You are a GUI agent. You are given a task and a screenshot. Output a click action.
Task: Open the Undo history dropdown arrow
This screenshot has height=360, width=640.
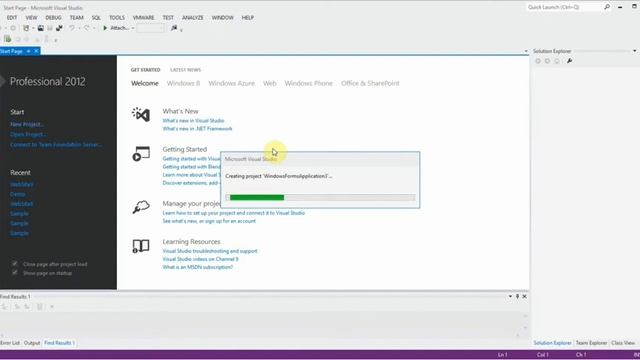click(79, 28)
